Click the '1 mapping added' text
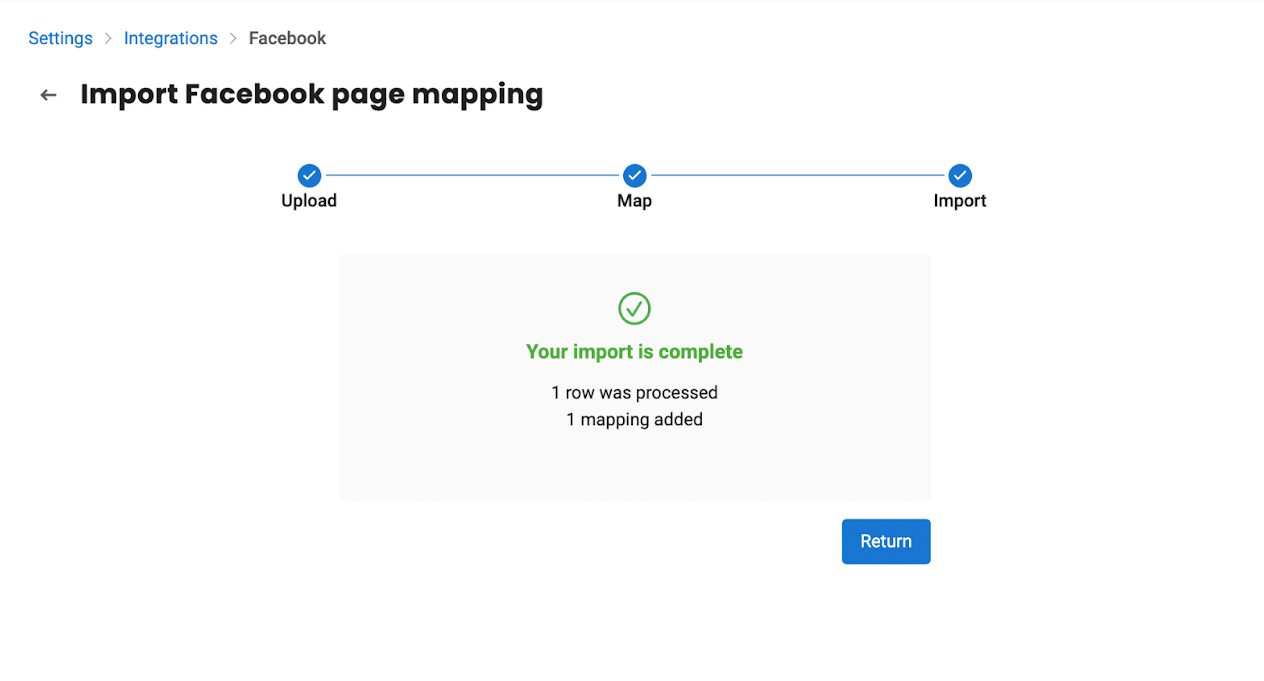The height and width of the screenshot is (681, 1264). pyautogui.click(x=634, y=419)
